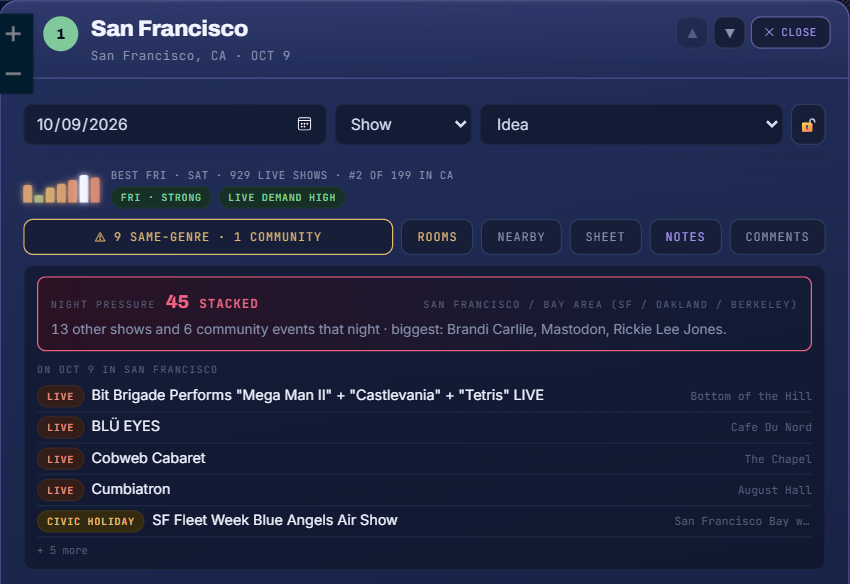Zoom in with the plus map control
The image size is (850, 584).
coord(14,34)
